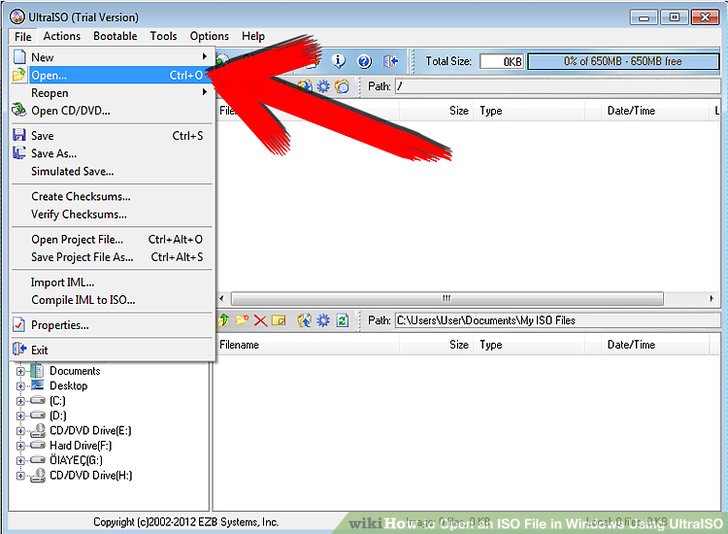Click the floppy Save icon in menu

19,135
